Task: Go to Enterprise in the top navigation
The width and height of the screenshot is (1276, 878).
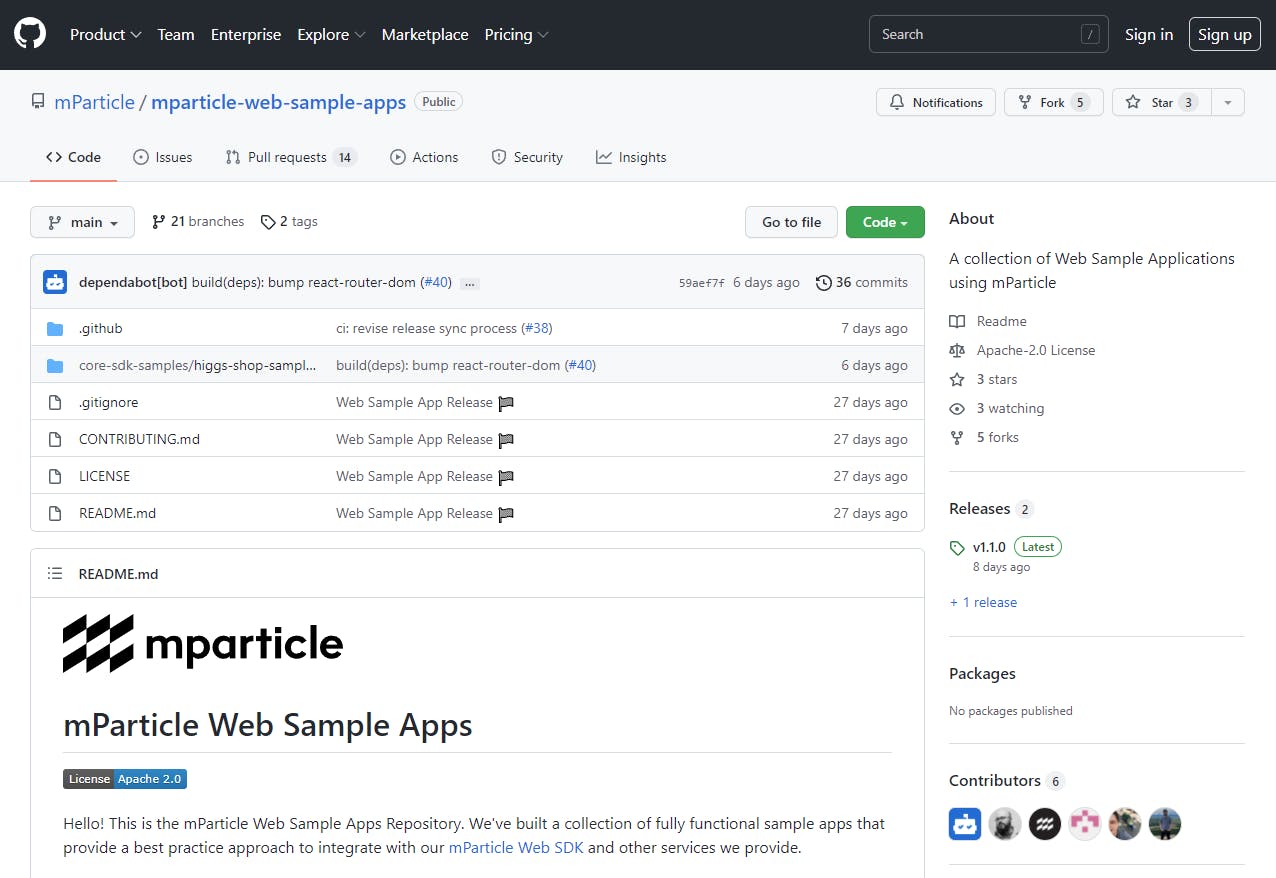Action: [246, 34]
